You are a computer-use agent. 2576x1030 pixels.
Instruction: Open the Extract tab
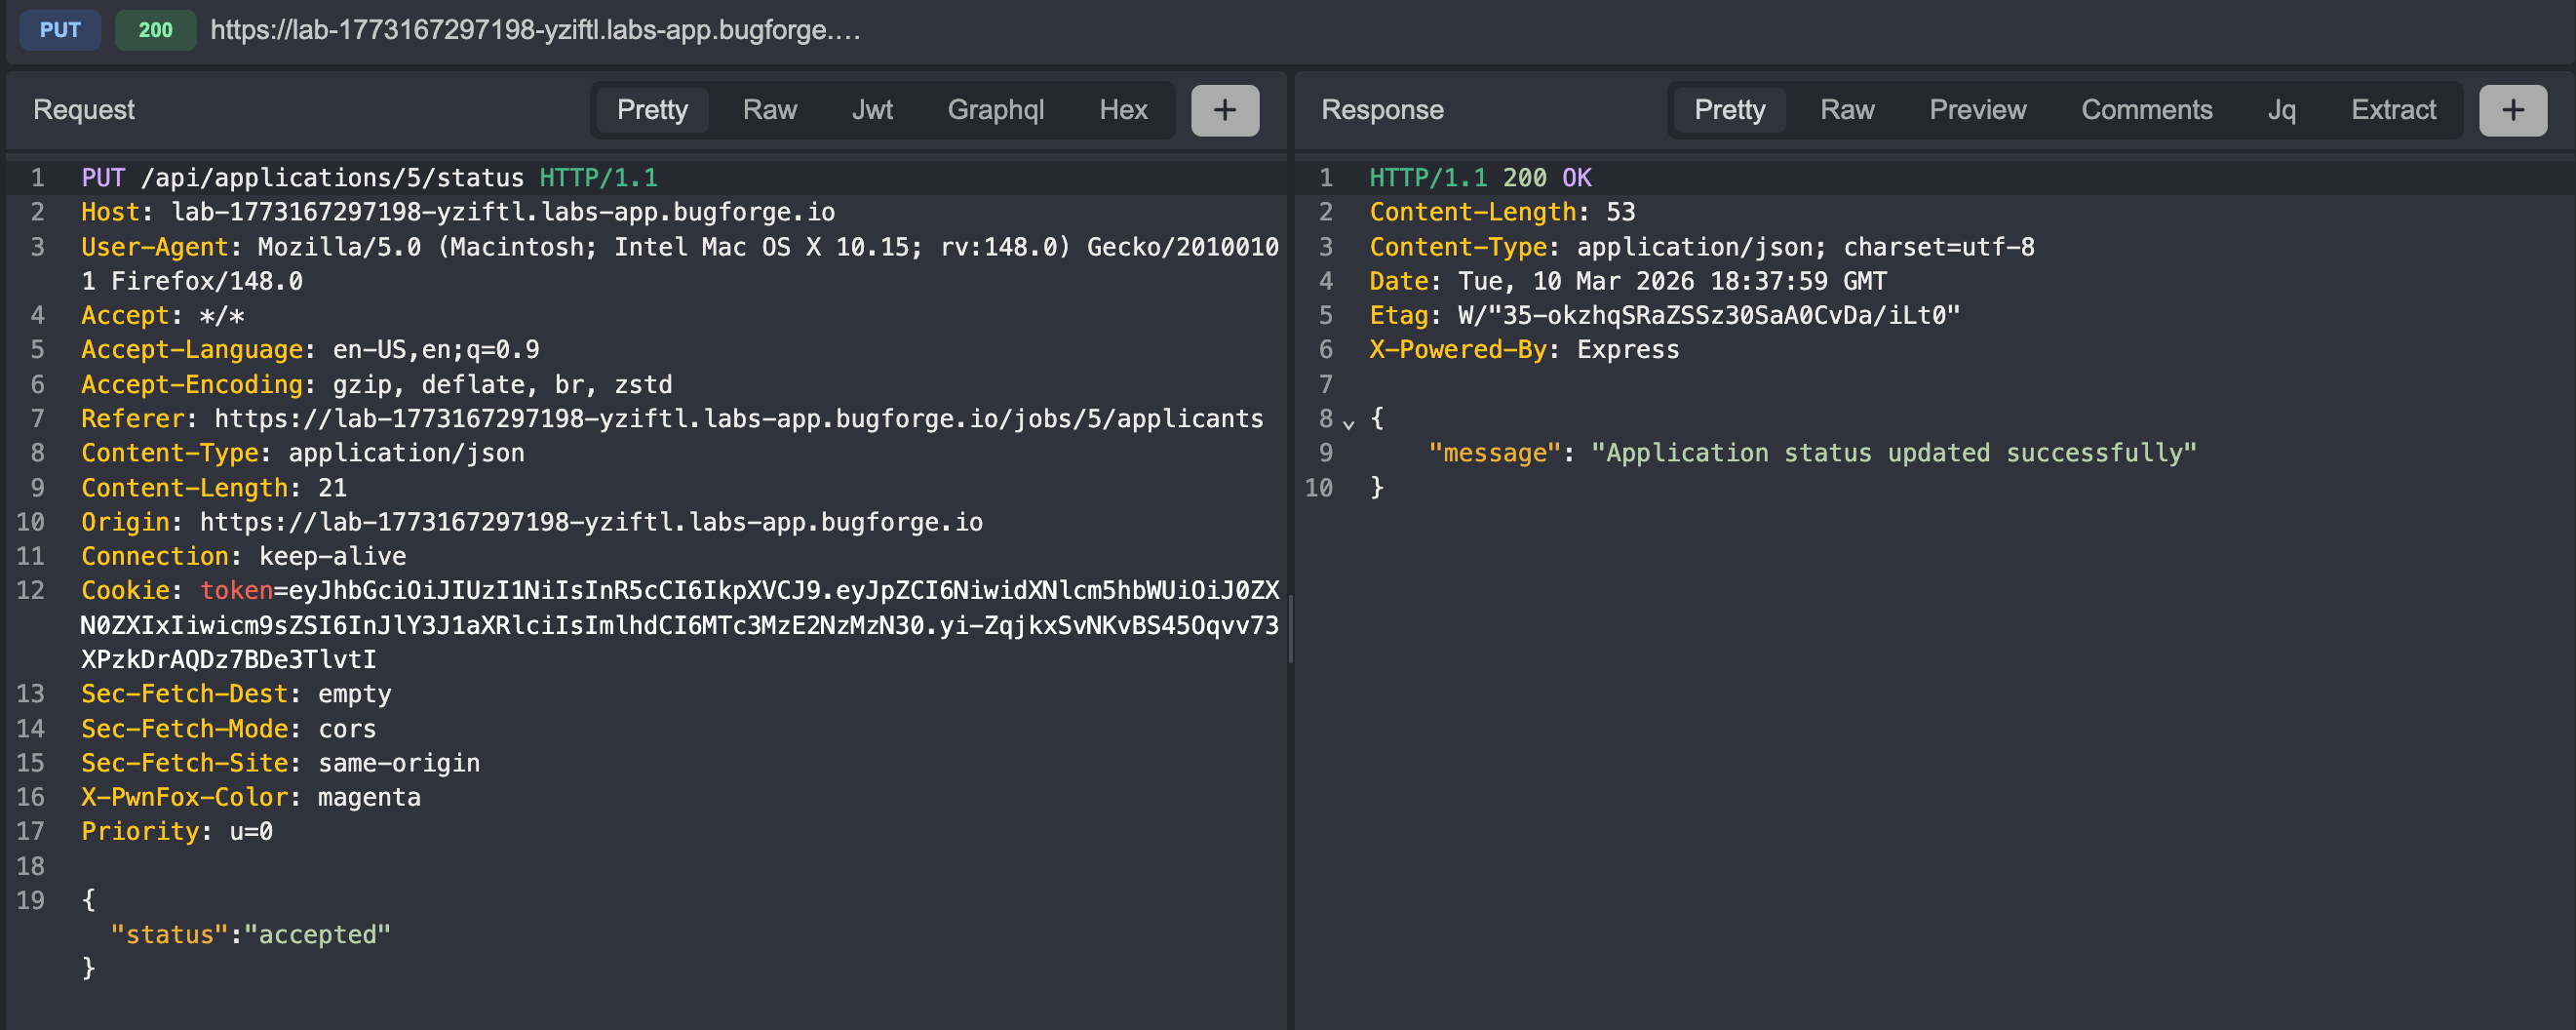tap(2392, 110)
